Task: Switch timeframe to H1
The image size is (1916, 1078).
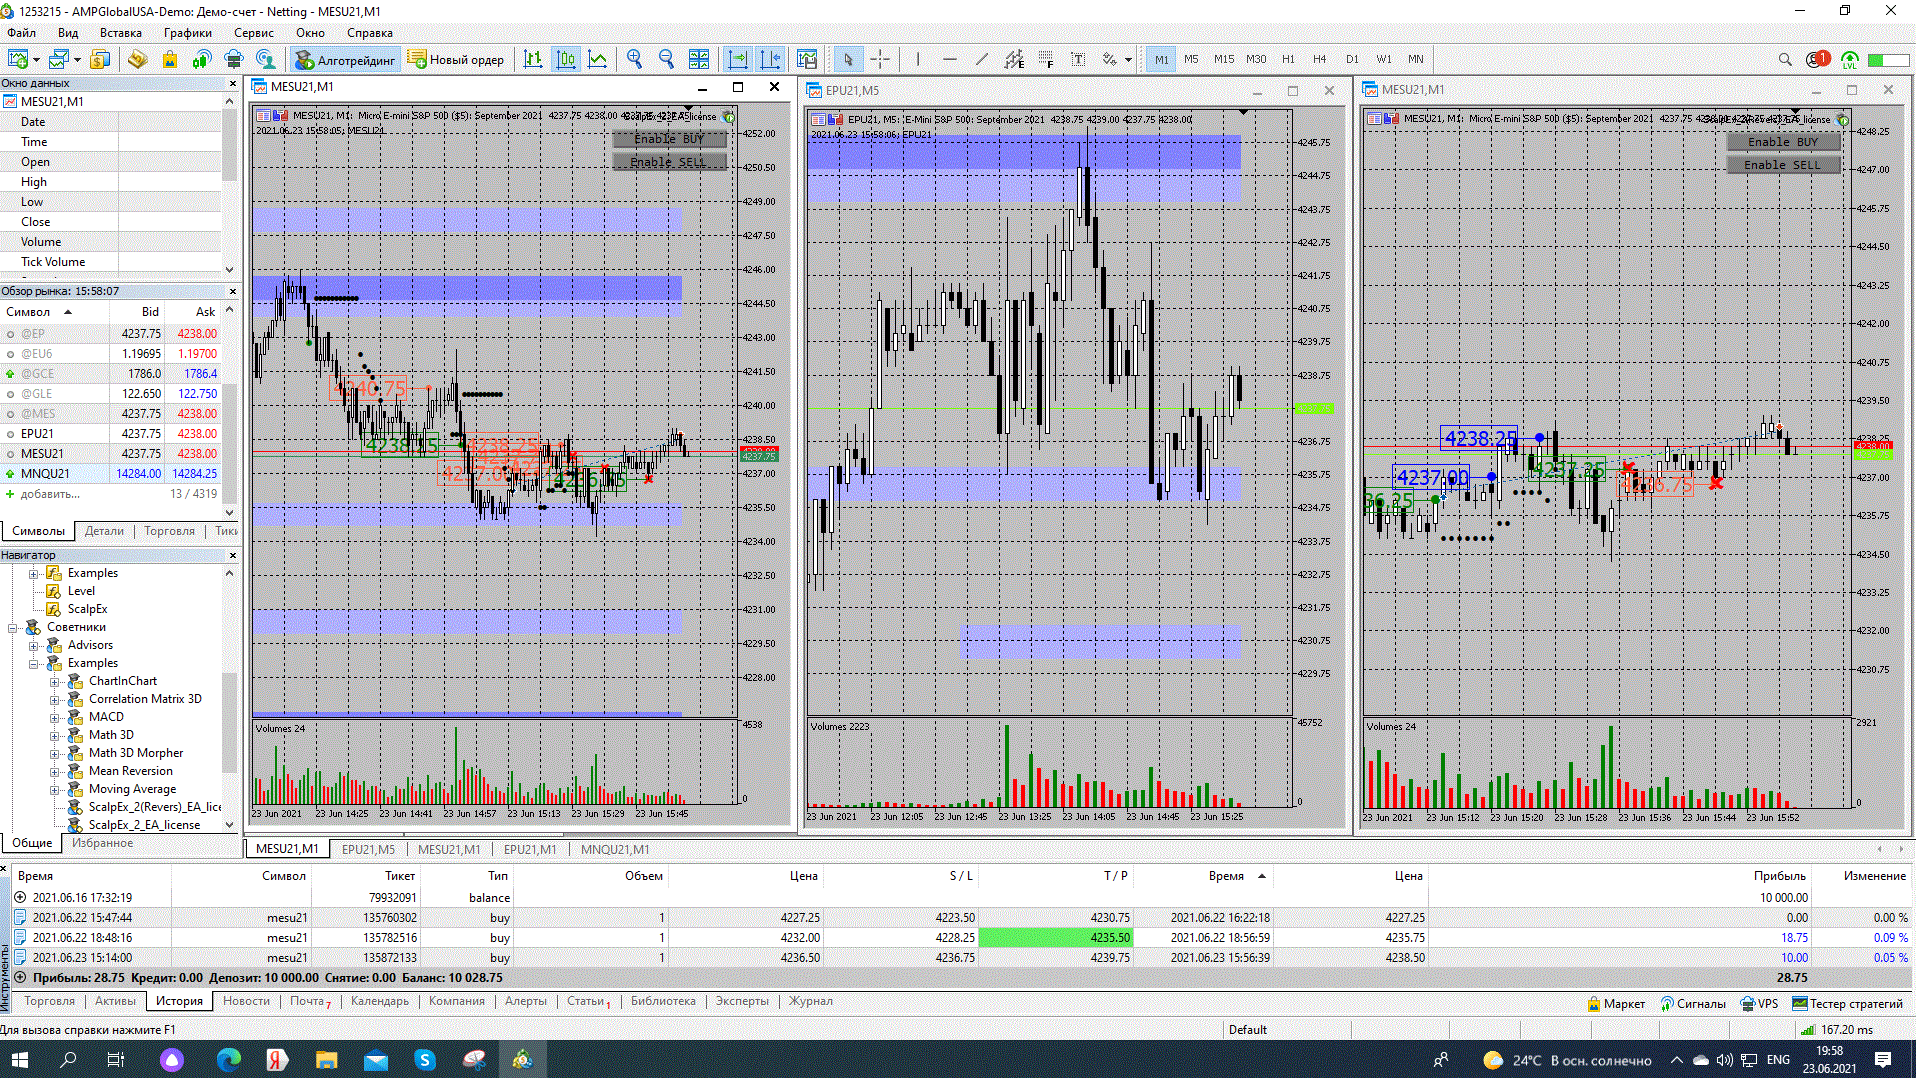Action: [1288, 60]
